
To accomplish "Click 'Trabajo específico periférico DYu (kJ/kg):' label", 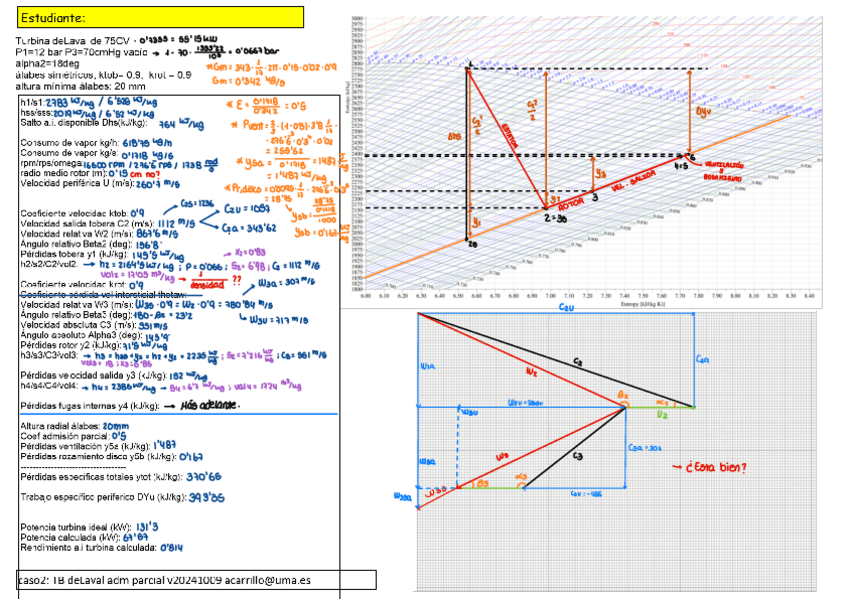I will (x=103, y=497).
